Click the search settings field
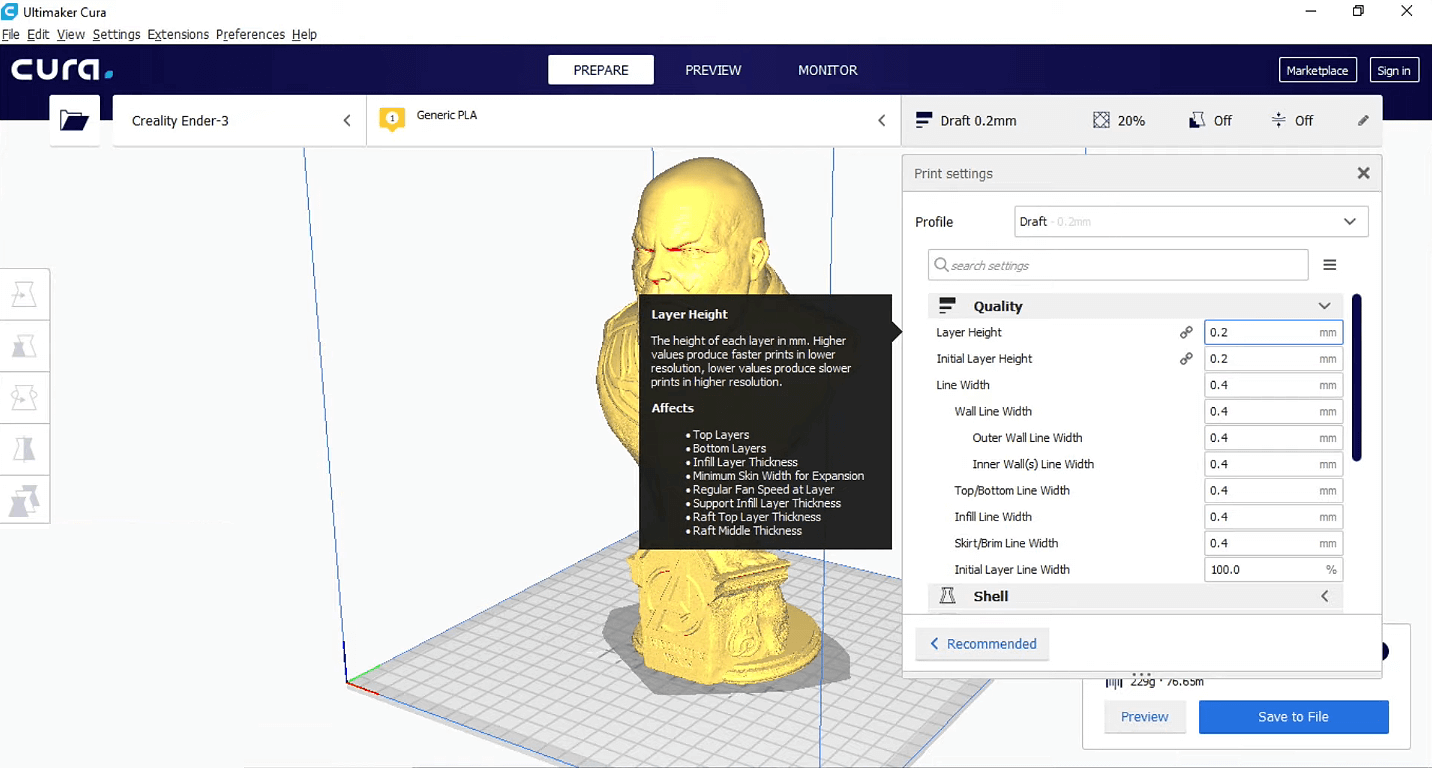Viewport: 1432px width, 768px height. [x=1118, y=265]
